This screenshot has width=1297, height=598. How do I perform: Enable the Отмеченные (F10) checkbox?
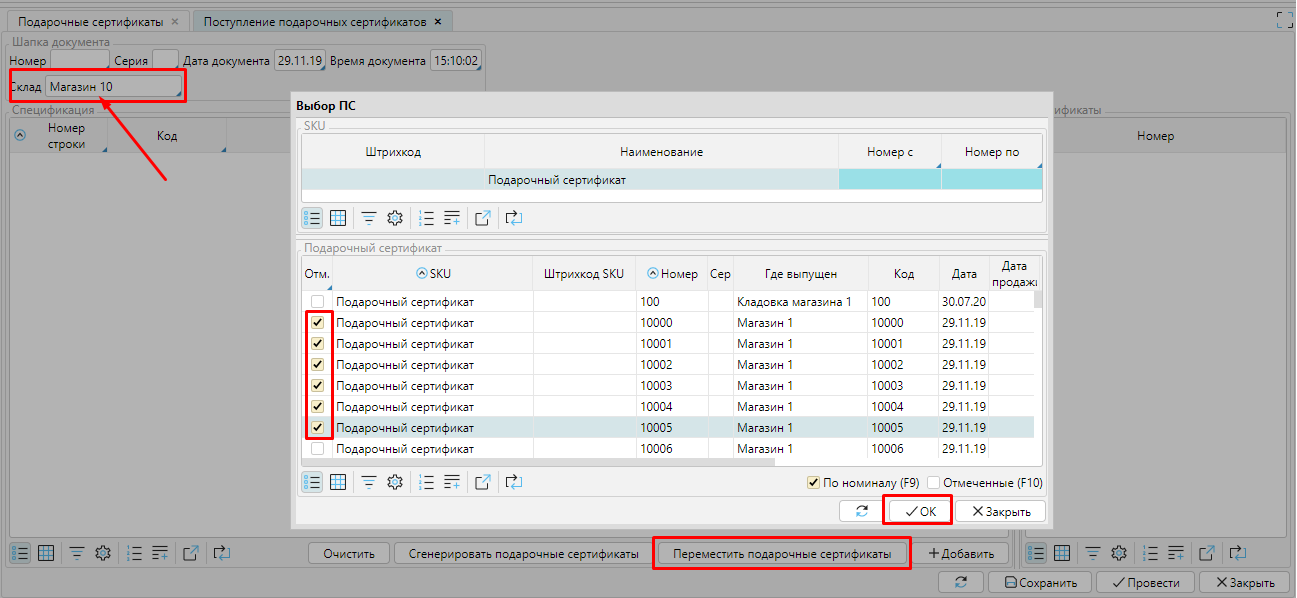coord(934,483)
